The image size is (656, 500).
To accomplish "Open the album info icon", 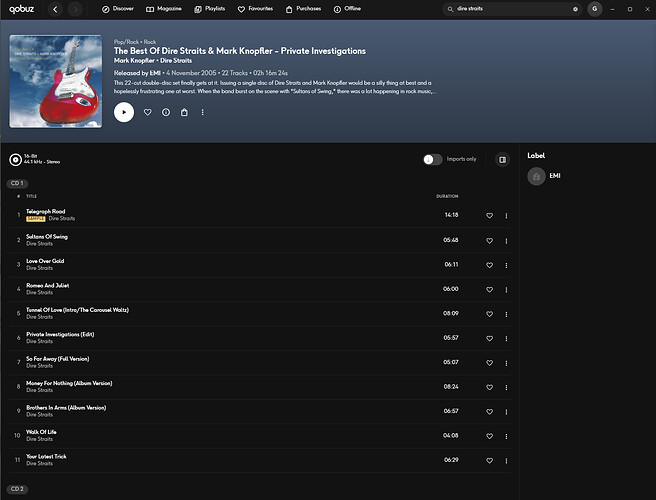I will point(166,112).
